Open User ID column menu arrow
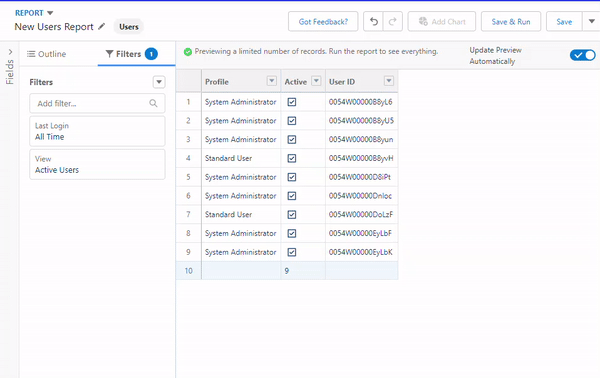 pyautogui.click(x=389, y=81)
